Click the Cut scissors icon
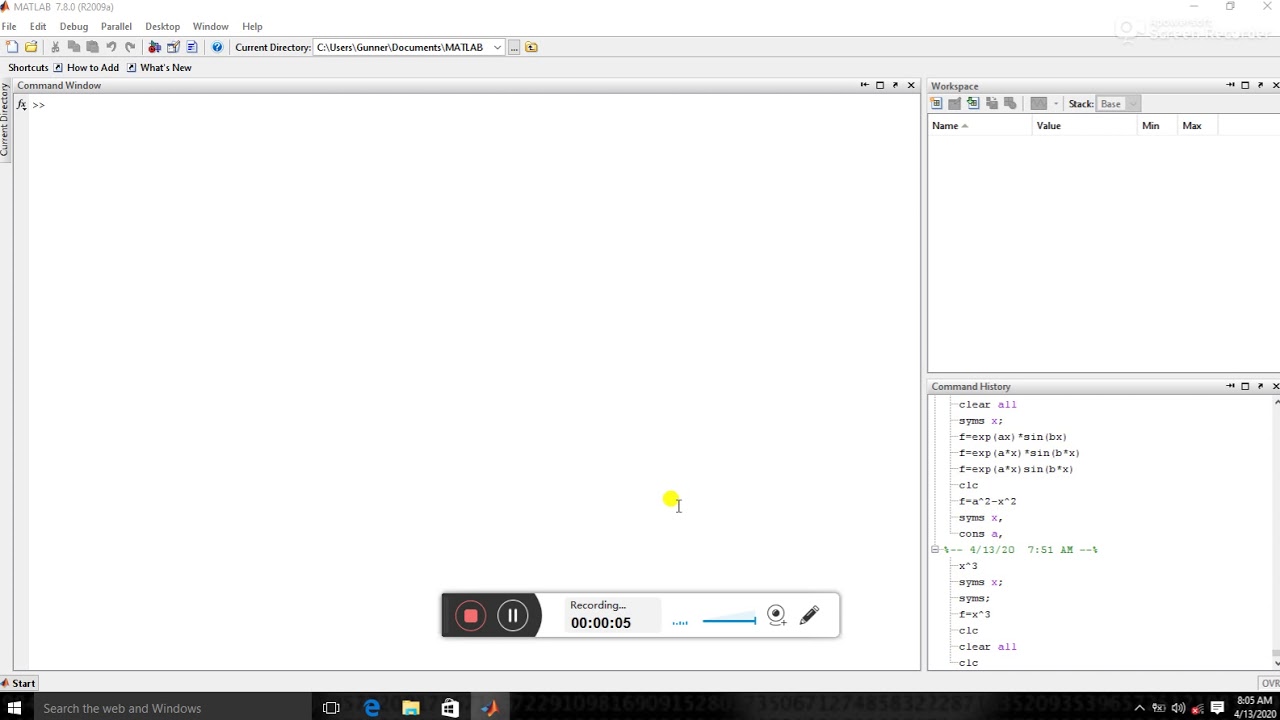This screenshot has width=1280, height=720. [x=55, y=47]
